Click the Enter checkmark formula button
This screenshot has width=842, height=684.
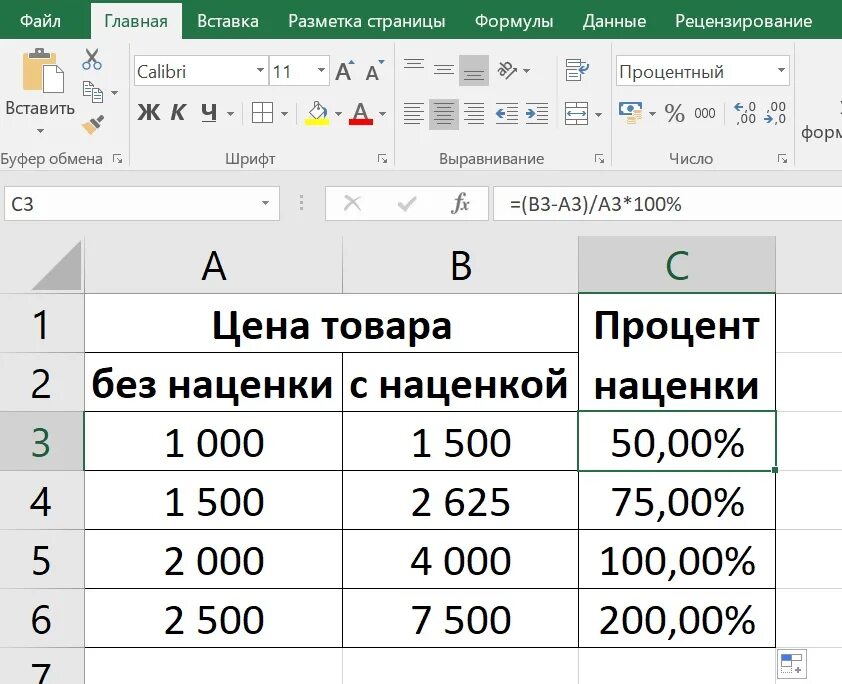(x=407, y=203)
